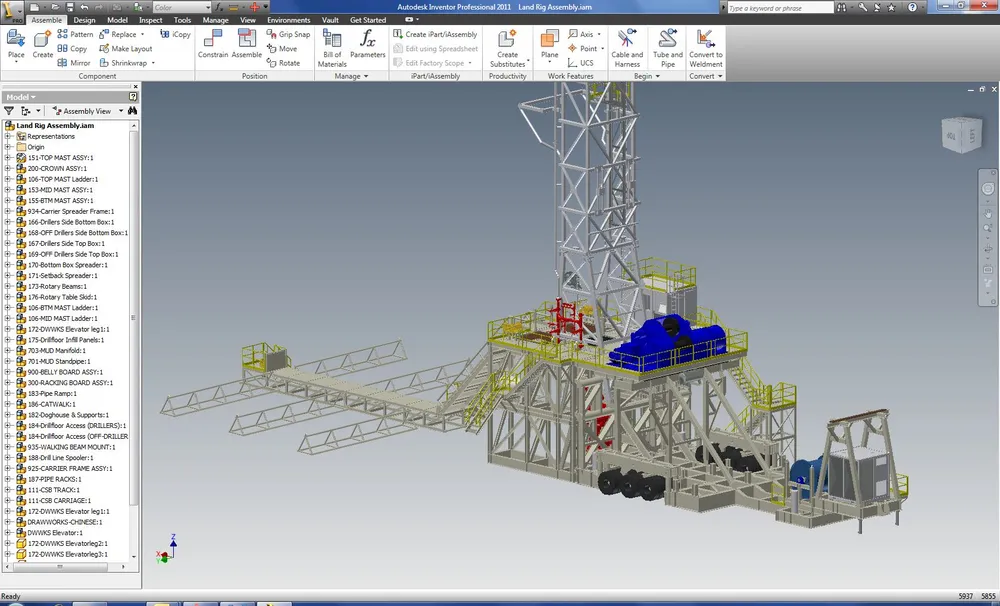Open the Vault ribbon tab

pos(330,20)
